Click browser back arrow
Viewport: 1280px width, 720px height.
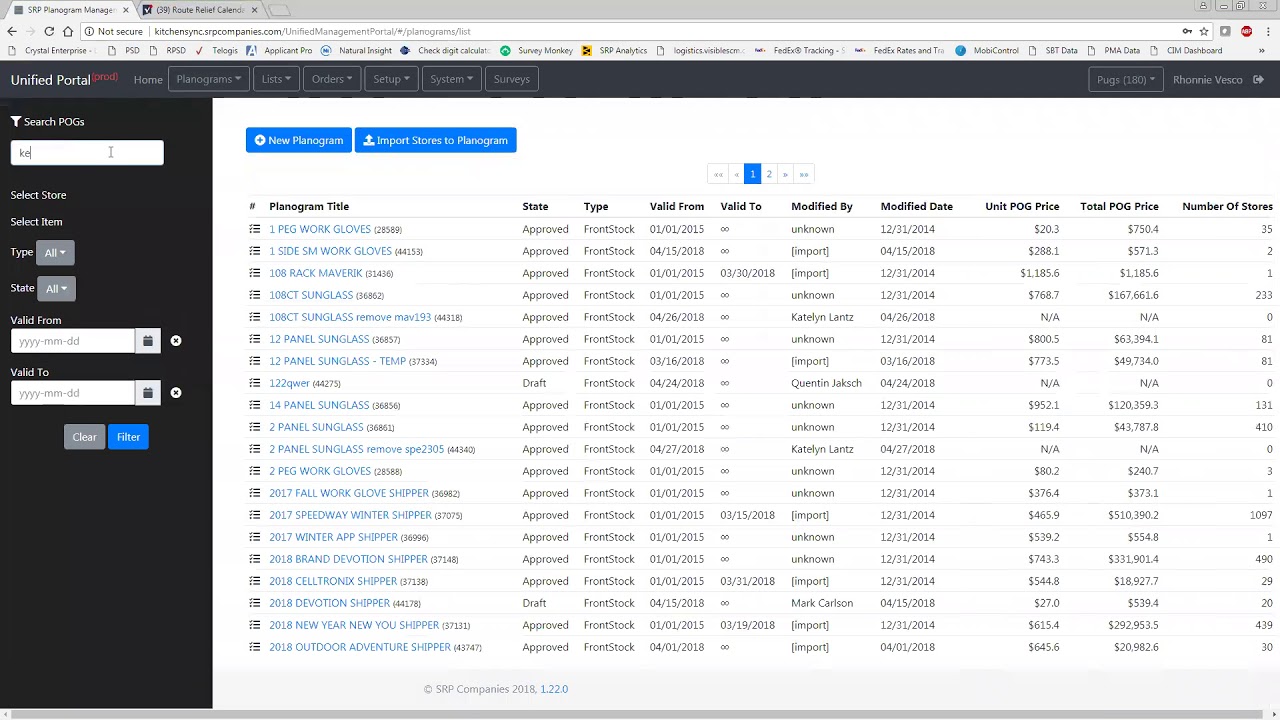[x=12, y=31]
